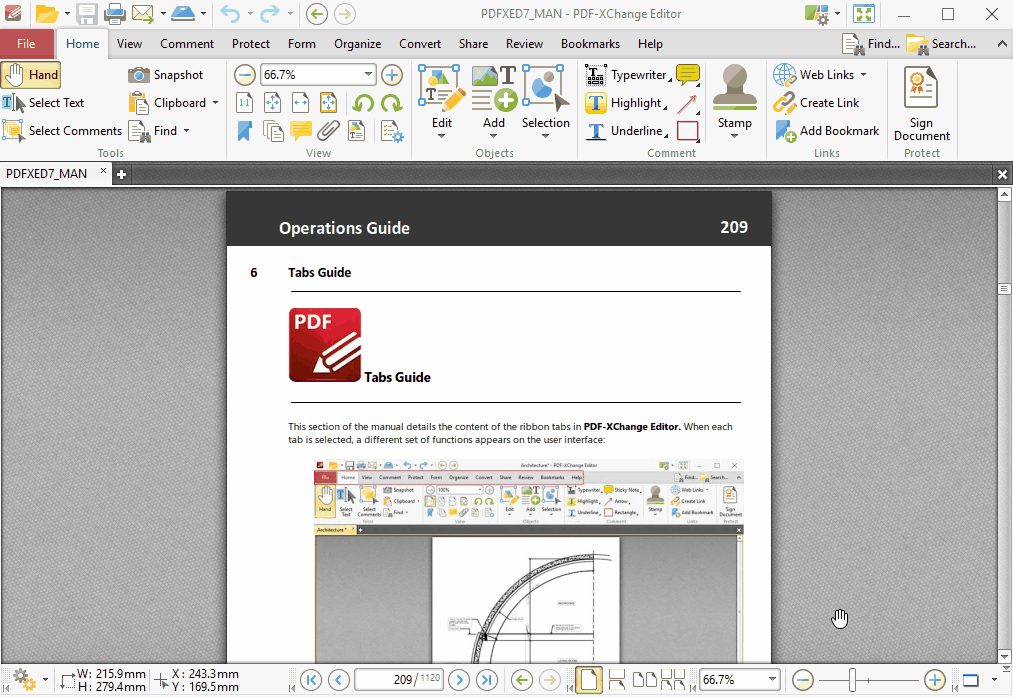Click Add Bookmark icon
The image size is (1013, 697).
pyautogui.click(x=786, y=131)
